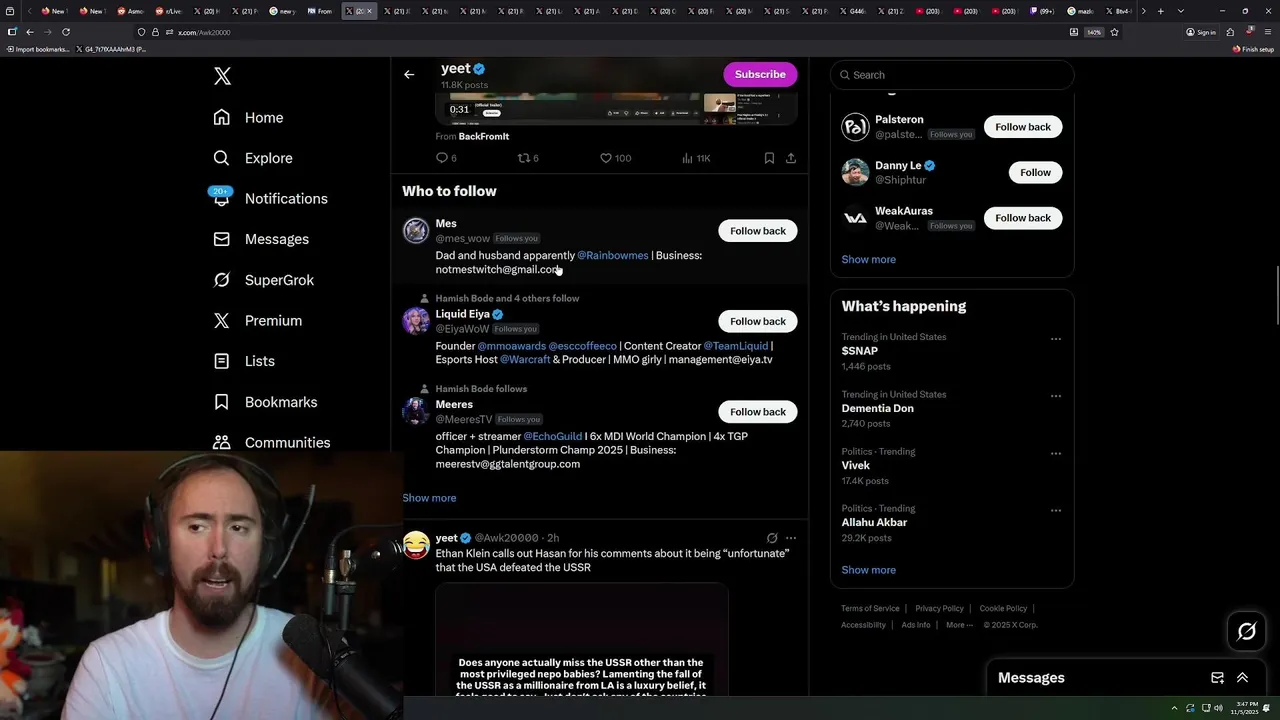Image resolution: width=1280 pixels, height=720 pixels.
Task: Open the @Rainbowmes mention link
Action: pyautogui.click(x=612, y=255)
